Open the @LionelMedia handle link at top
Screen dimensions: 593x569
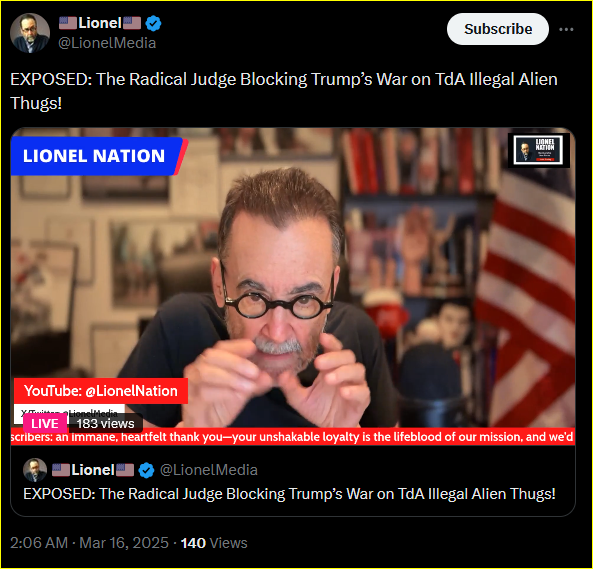click(x=107, y=43)
